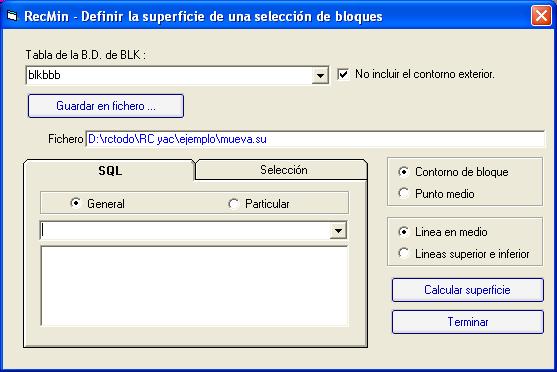Click the Tabla de la B.D. de BLK label
The image size is (557, 372).
click(x=86, y=55)
